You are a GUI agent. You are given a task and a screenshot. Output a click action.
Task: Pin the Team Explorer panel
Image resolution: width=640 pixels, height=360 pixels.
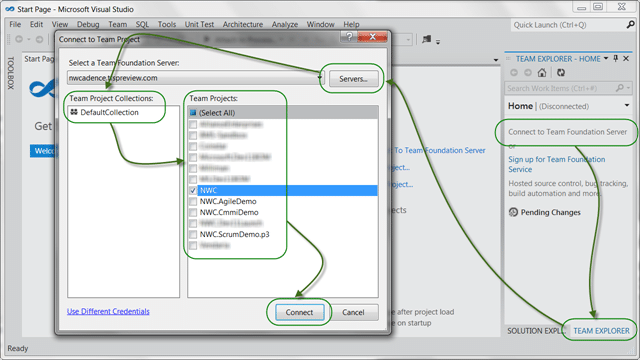pos(616,59)
